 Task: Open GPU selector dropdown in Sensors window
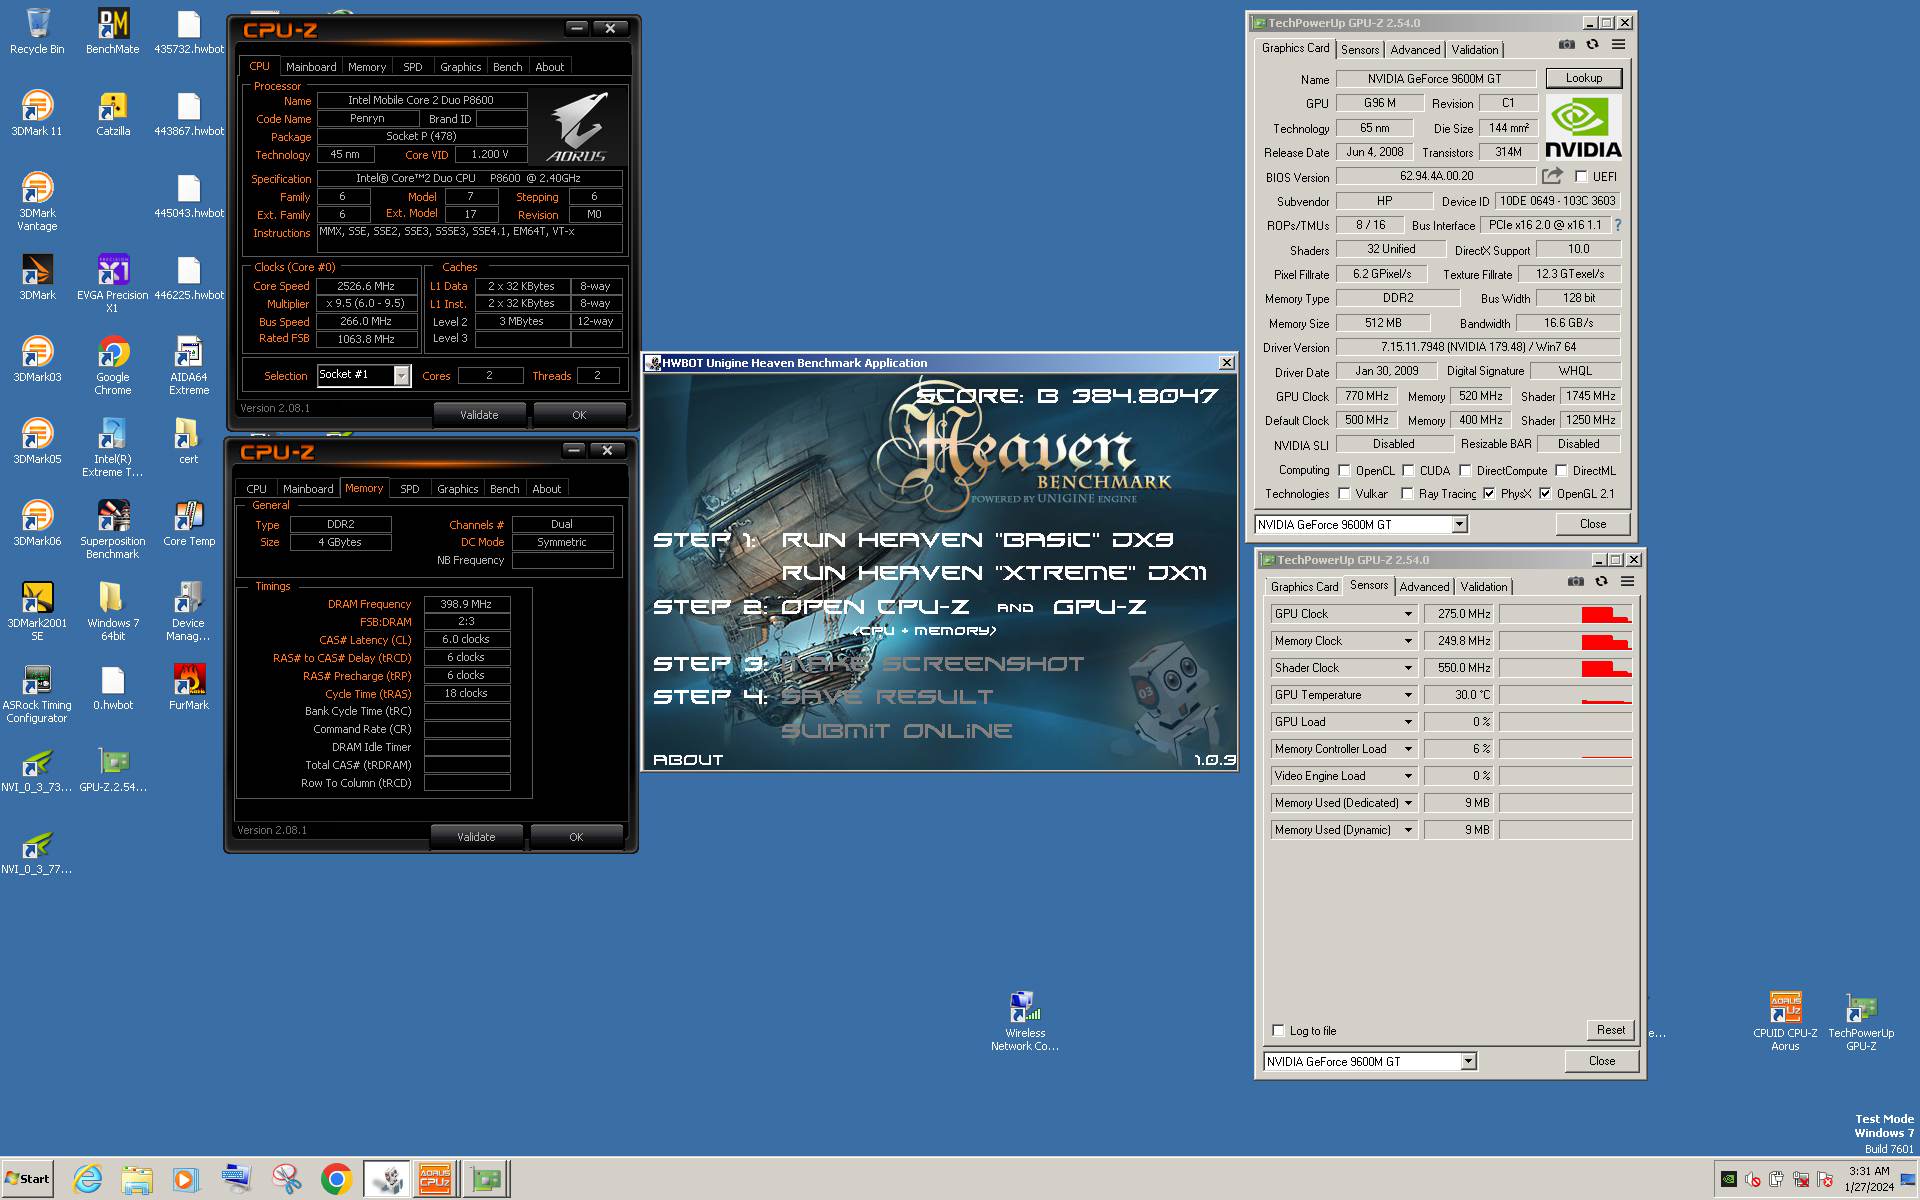pos(1468,1062)
